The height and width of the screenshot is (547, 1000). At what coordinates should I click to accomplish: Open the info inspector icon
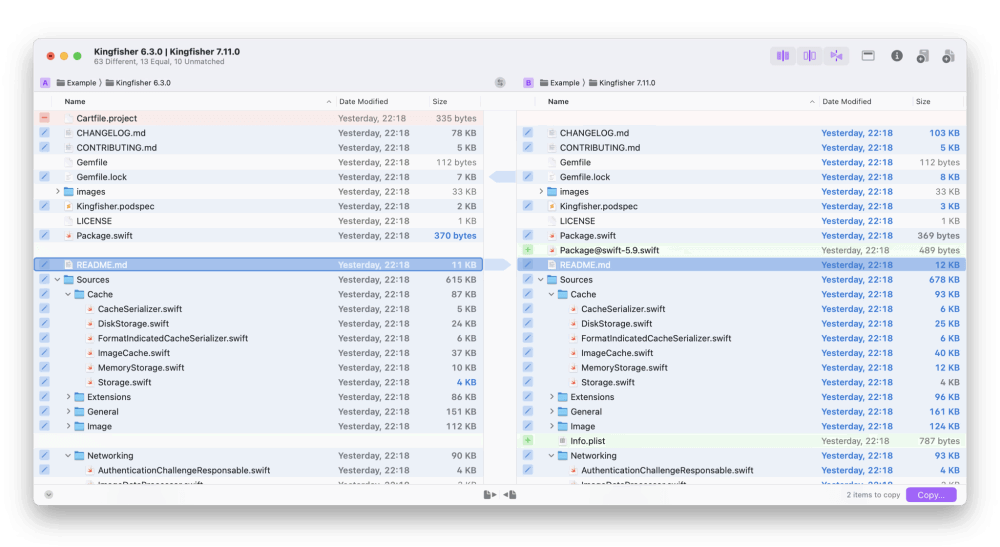point(897,56)
